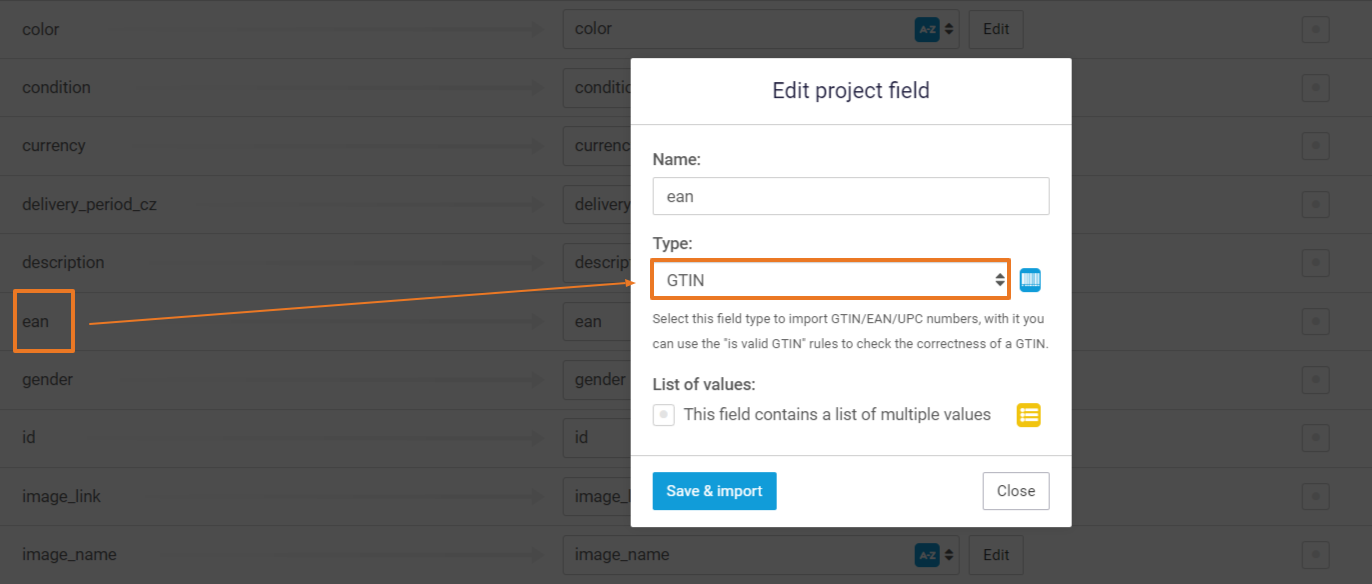Image resolution: width=1372 pixels, height=584 pixels.
Task: Click the A-Z text icon in the color row
Action: 927,29
